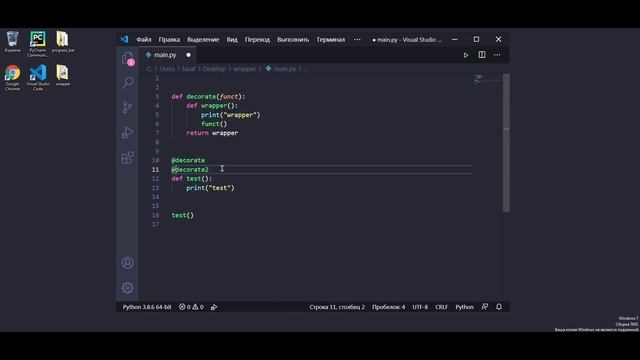
Task: Click the editor vertical scrollbar thumb
Action: point(506,143)
